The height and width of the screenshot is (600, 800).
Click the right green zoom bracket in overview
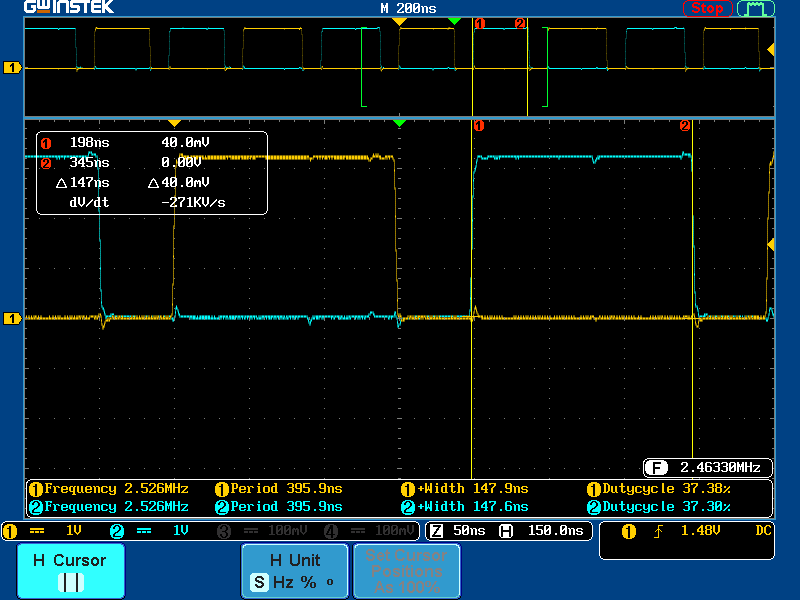545,67
